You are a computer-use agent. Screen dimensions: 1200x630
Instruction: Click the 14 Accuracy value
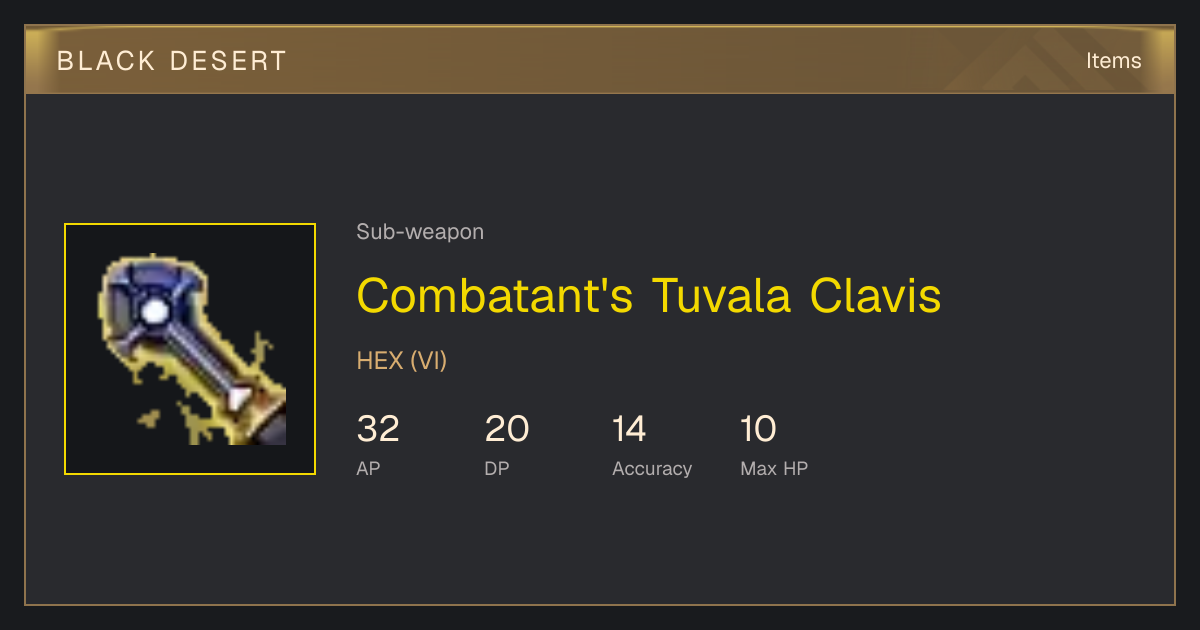coord(629,429)
